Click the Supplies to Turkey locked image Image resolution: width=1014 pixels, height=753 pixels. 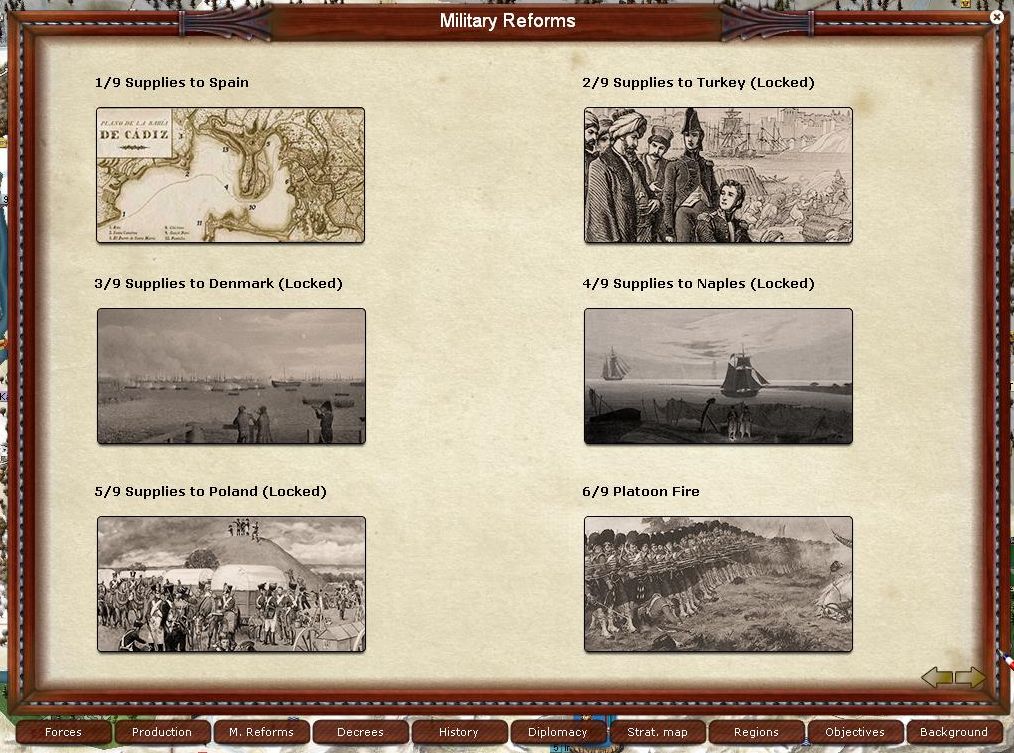718,175
